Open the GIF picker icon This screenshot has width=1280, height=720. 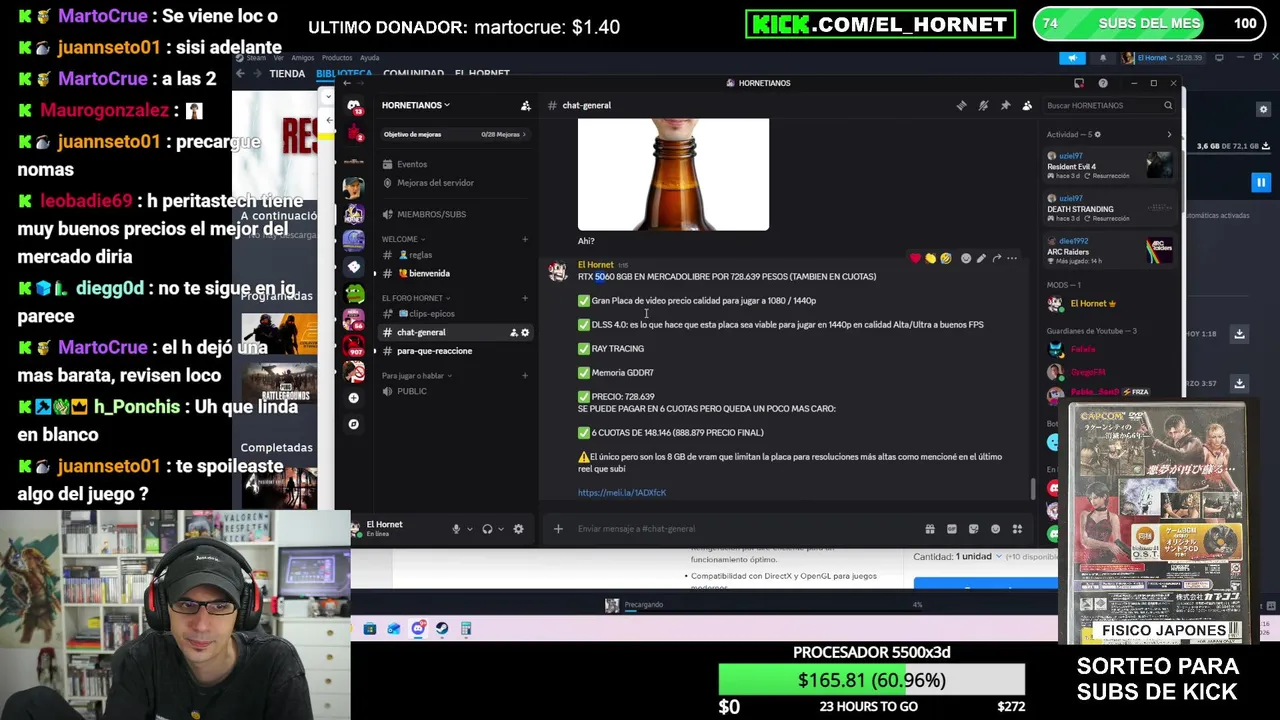951,529
